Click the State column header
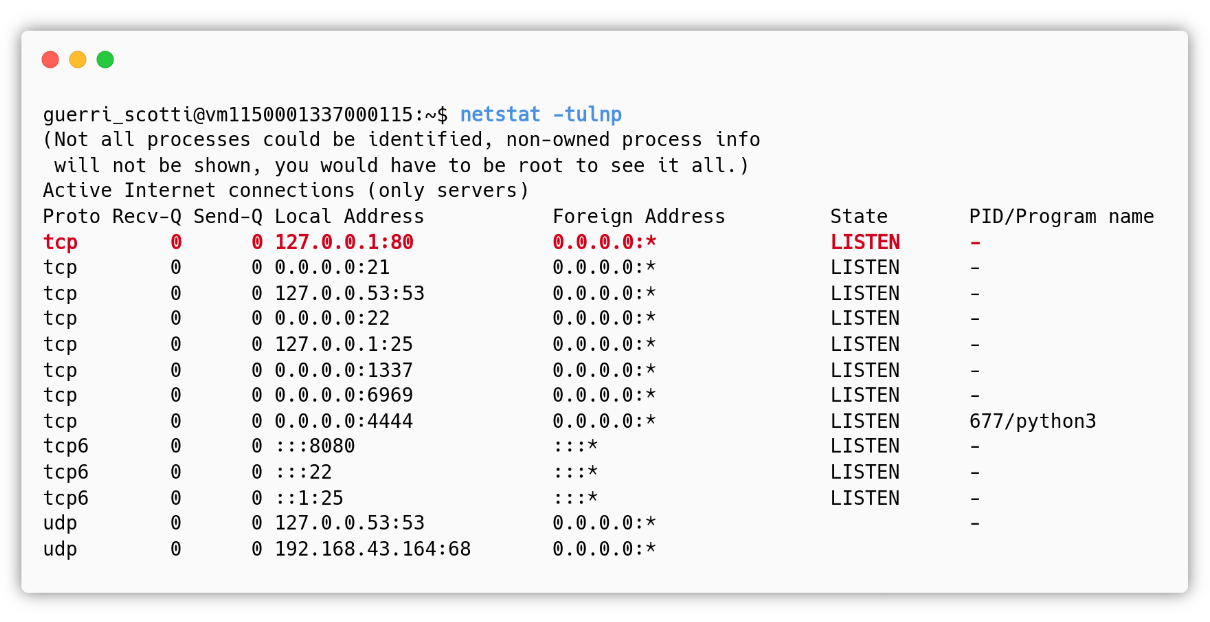Image resolution: width=1210 pixels, height=622 pixels. coord(859,216)
